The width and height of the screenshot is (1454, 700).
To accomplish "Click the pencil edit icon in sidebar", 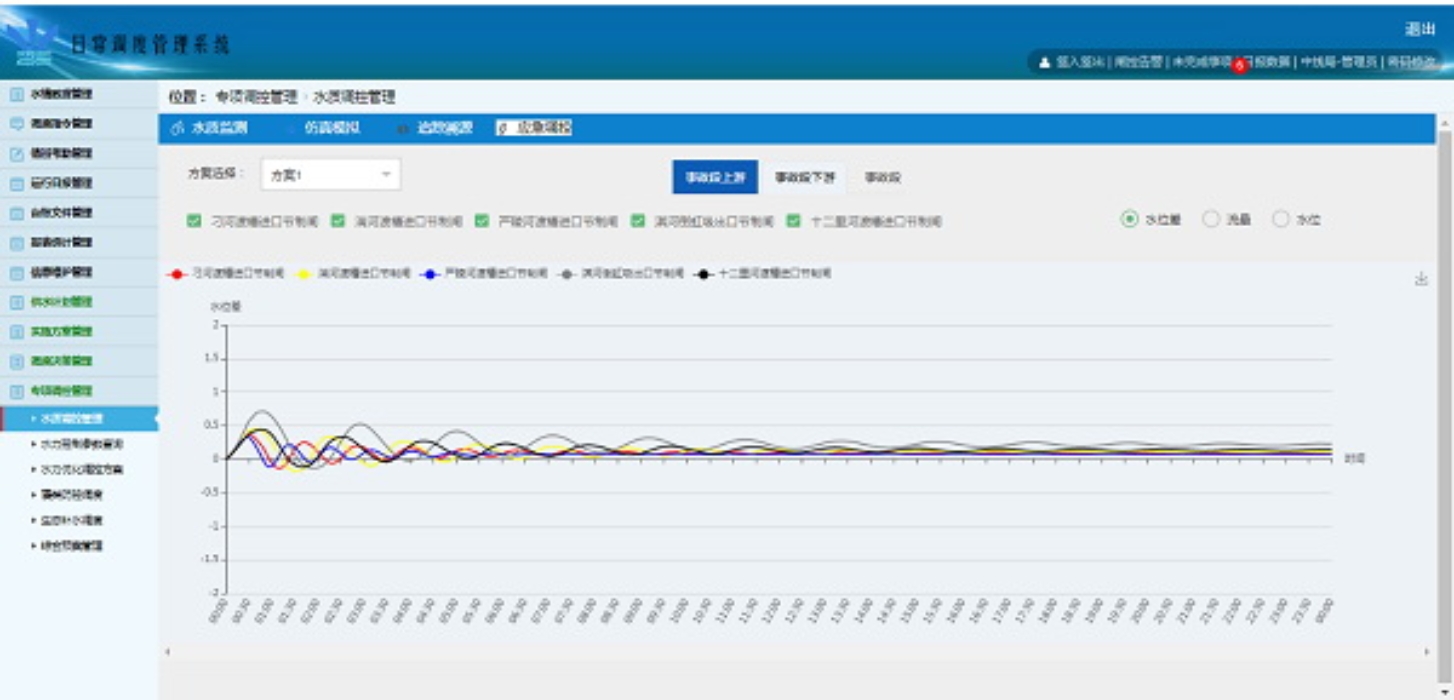I will 16,154.
